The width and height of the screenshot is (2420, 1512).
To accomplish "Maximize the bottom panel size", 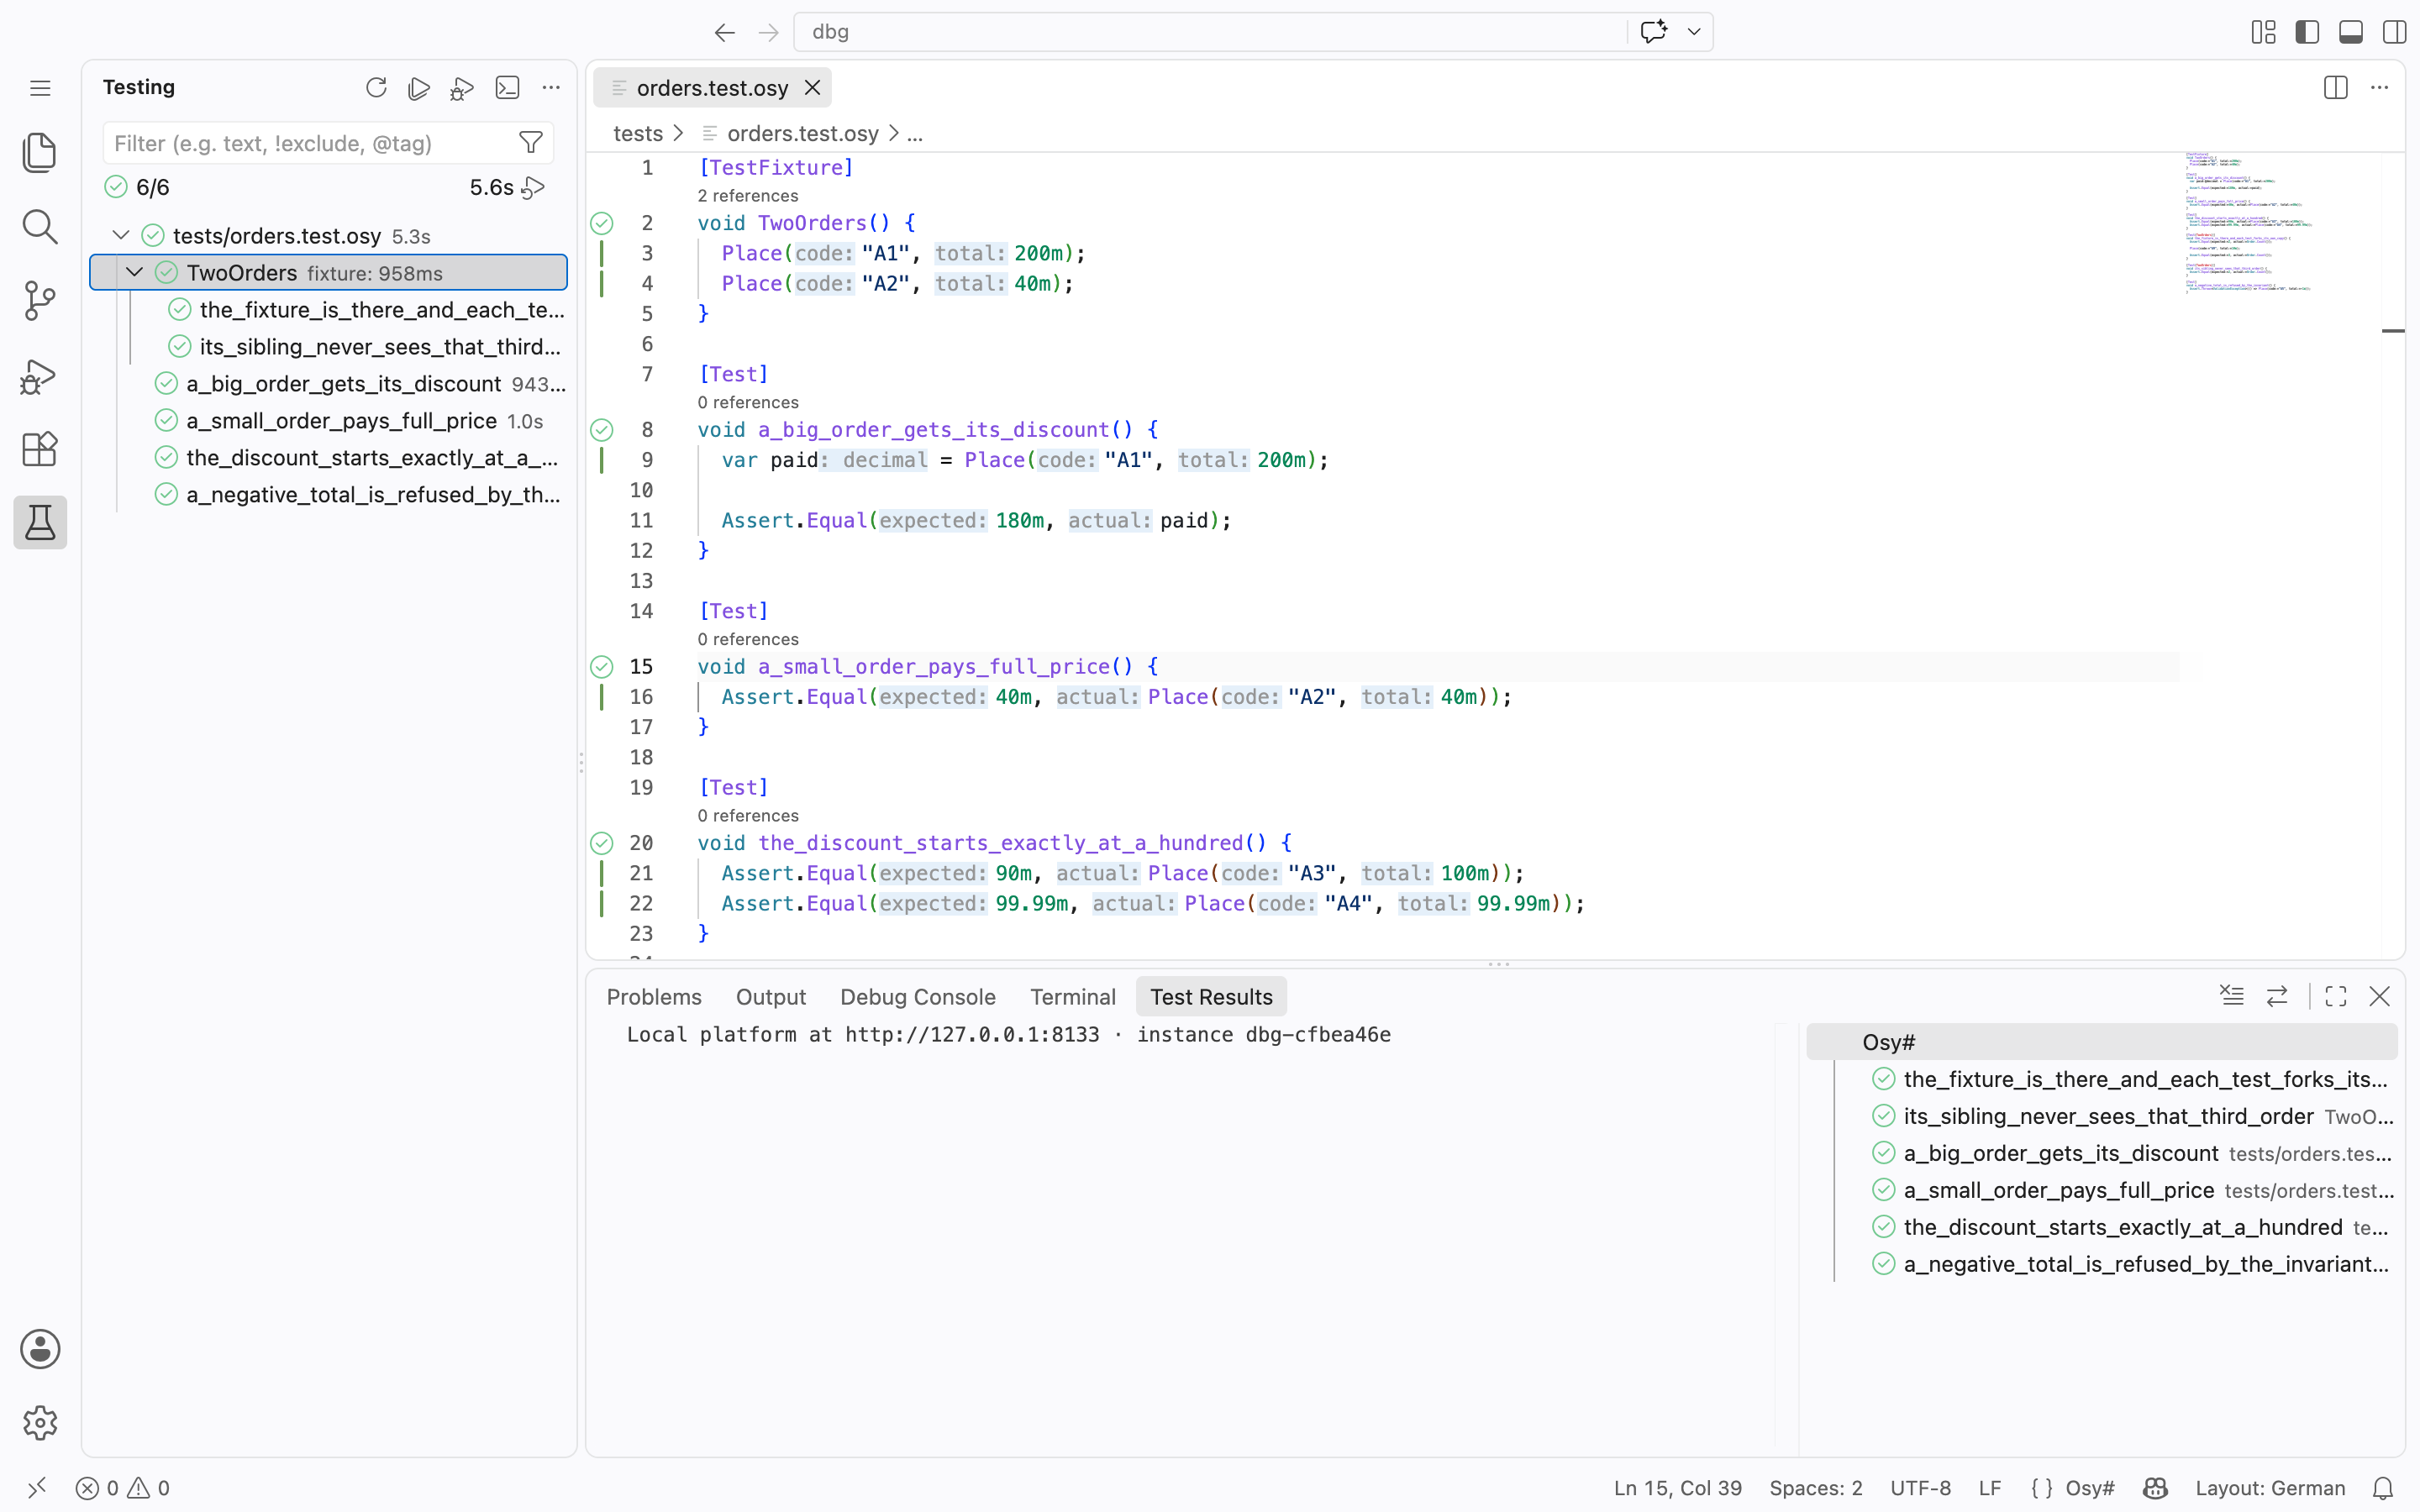I will point(2336,996).
